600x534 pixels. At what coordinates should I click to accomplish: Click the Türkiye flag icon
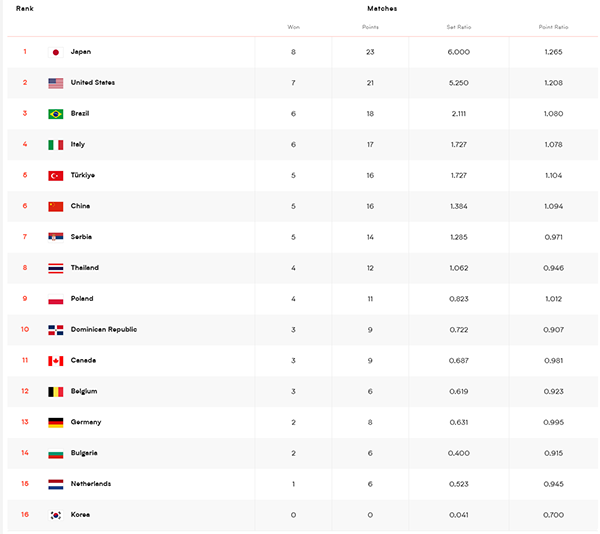(55, 176)
